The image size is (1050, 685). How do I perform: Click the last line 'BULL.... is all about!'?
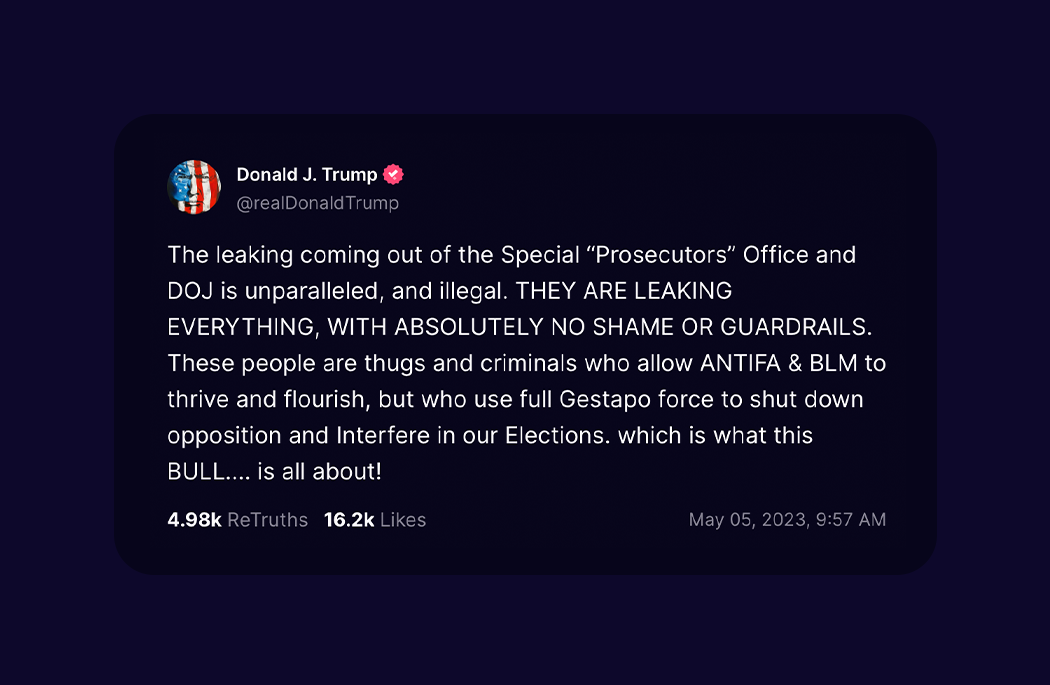[x=275, y=472]
